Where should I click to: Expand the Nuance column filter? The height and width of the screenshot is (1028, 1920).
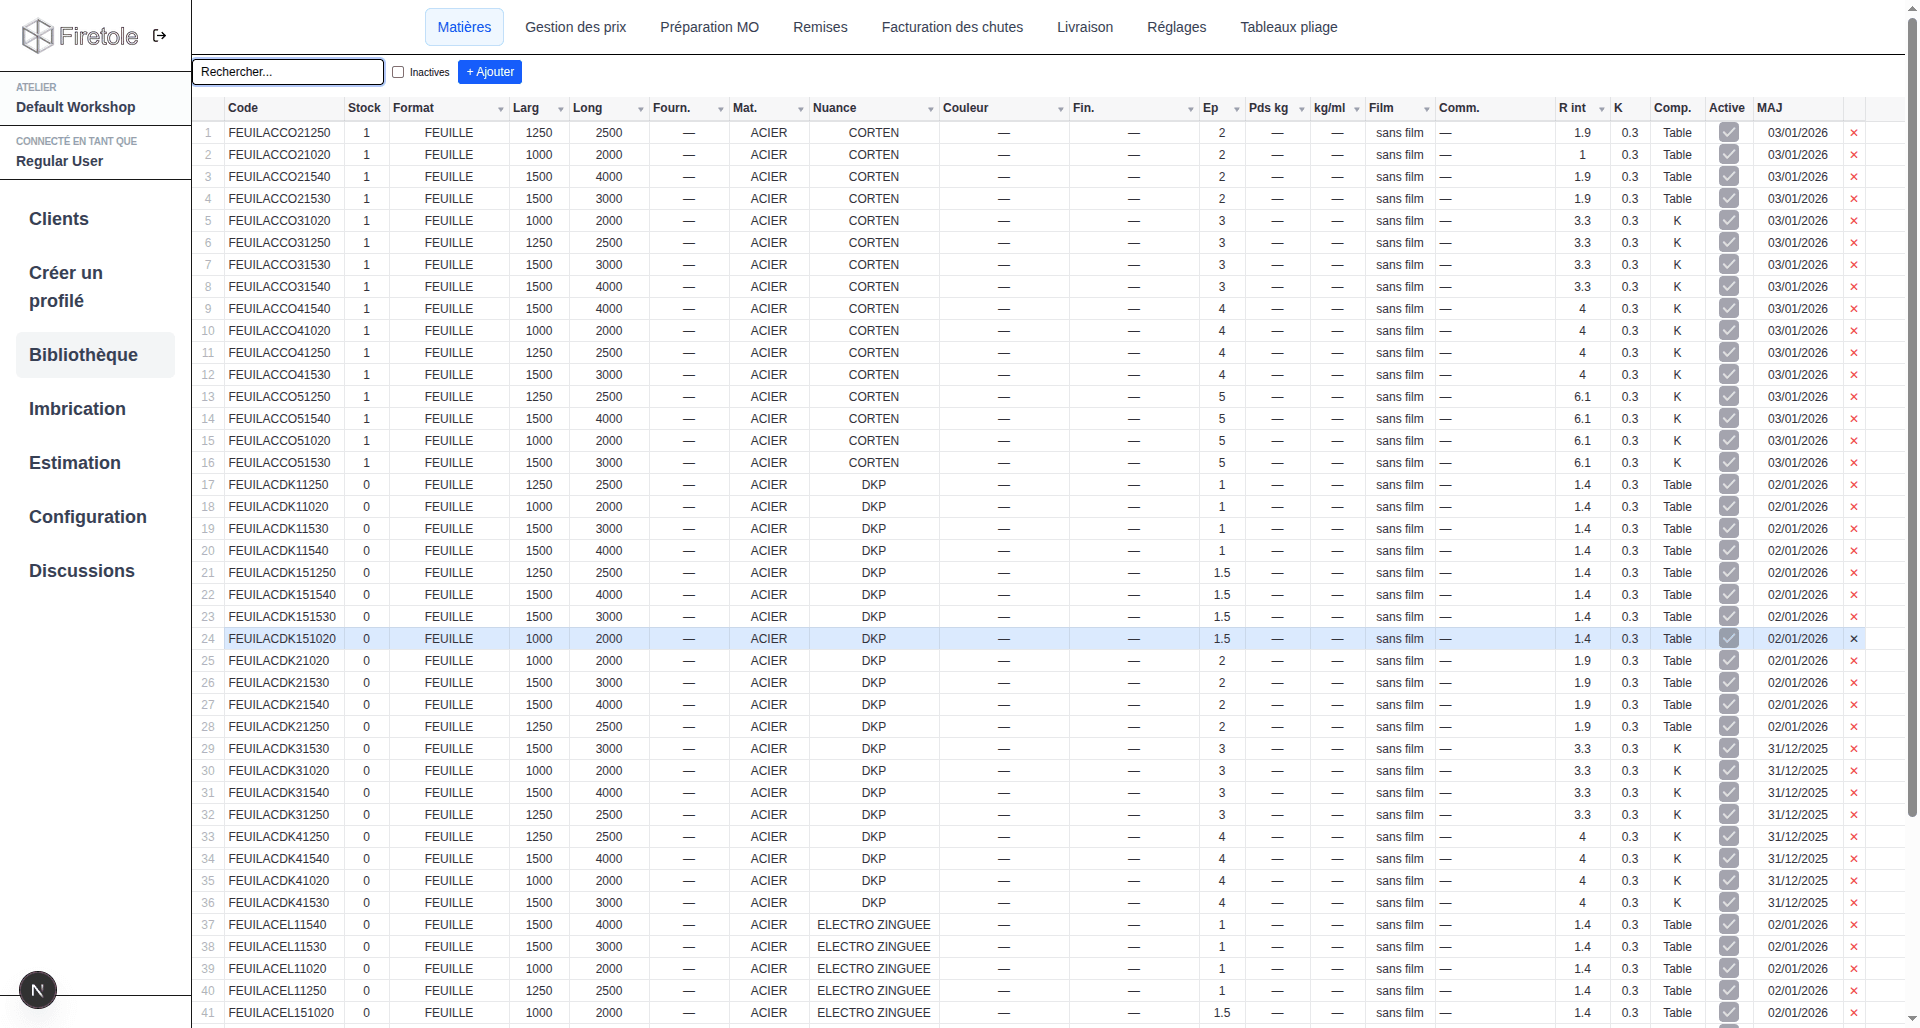pos(931,109)
